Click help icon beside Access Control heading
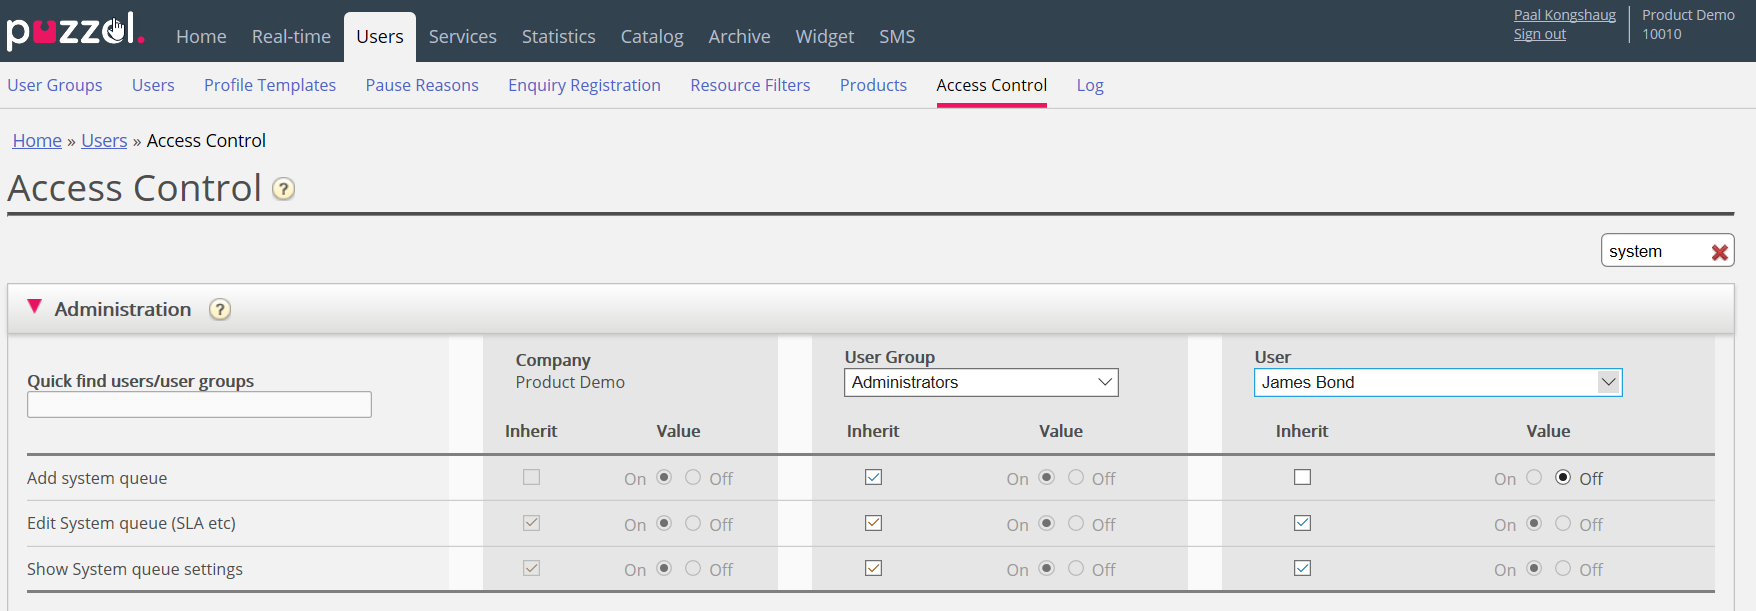1756x611 pixels. 284,189
